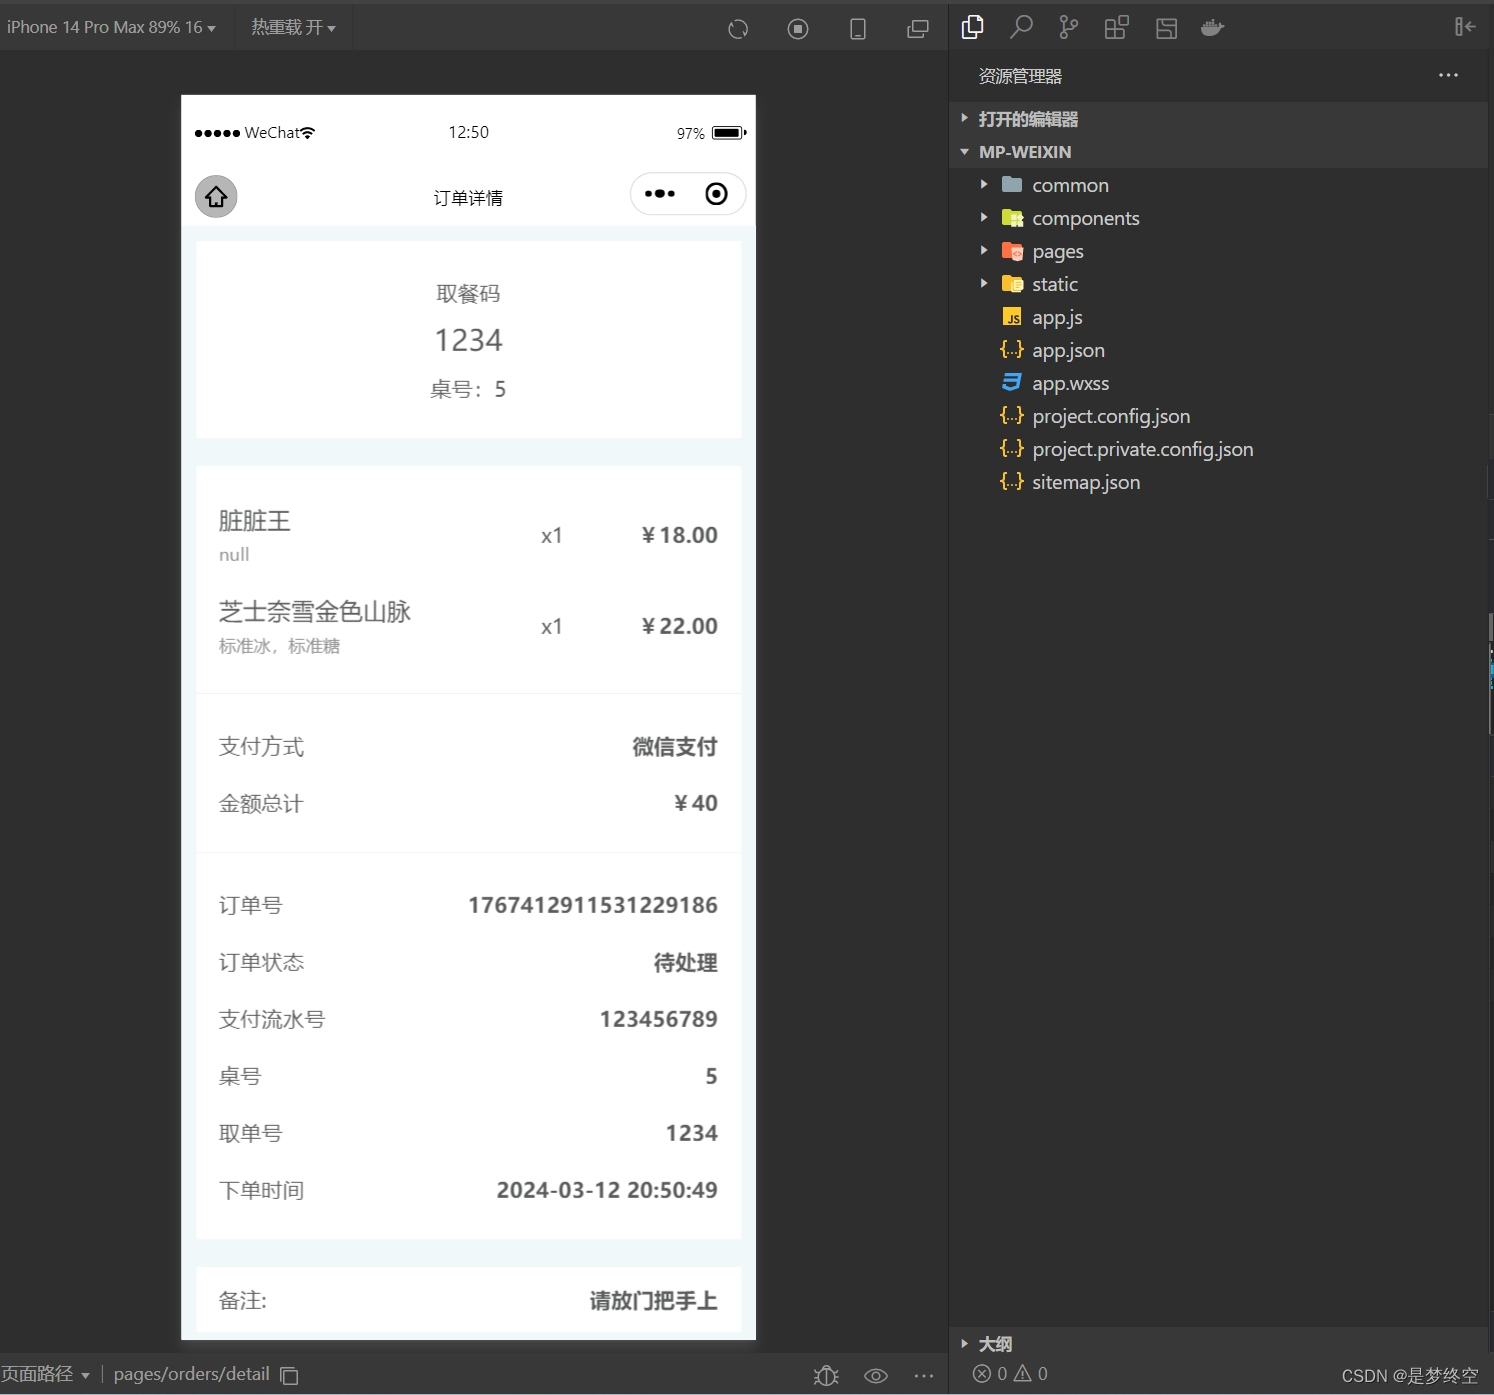Click the remark 请放门把手上
The image size is (1494, 1395).
coord(653,1301)
